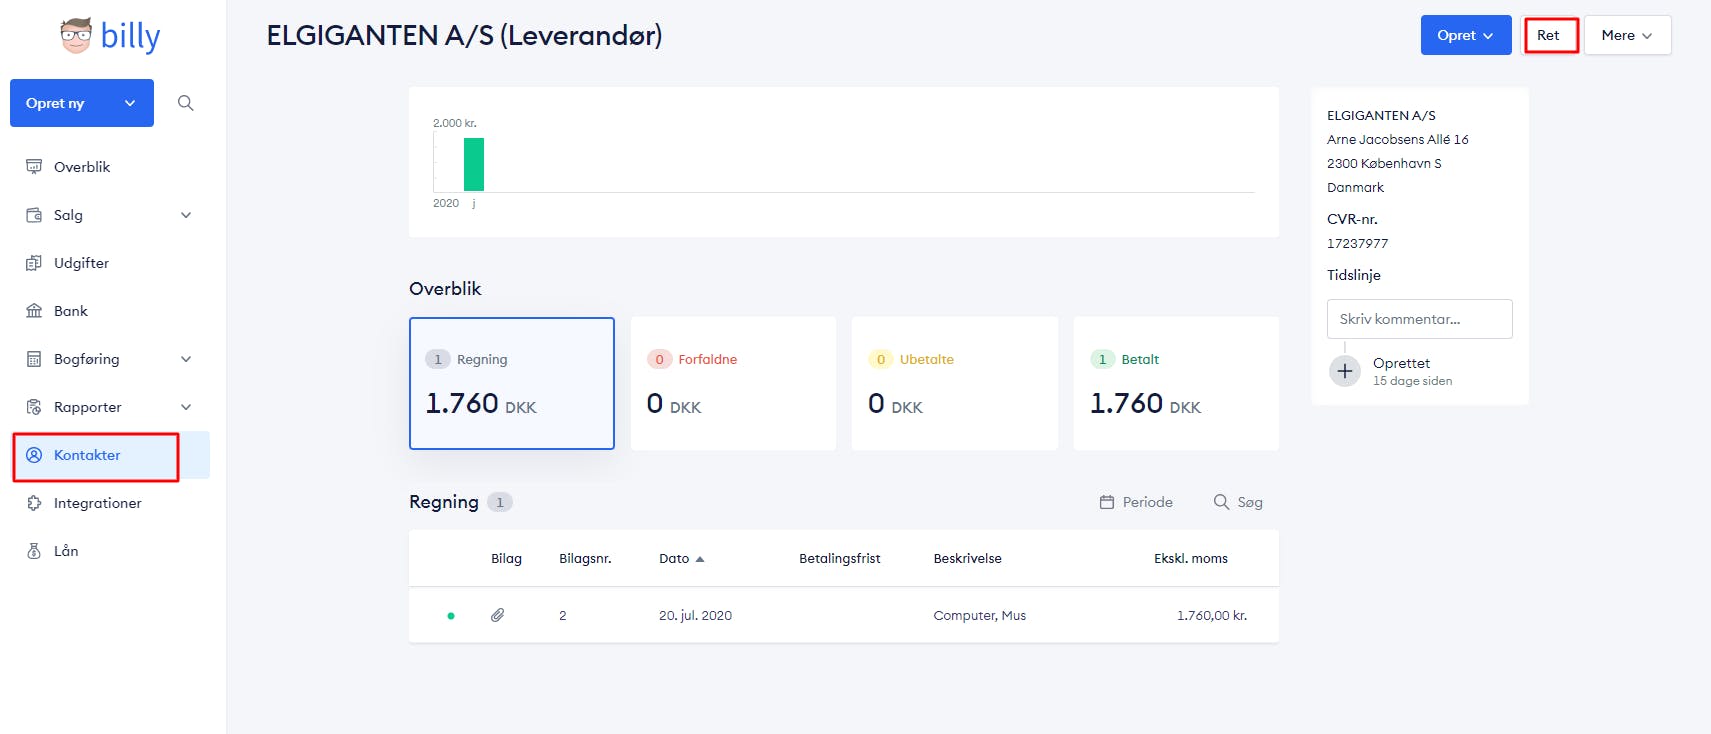Select the Forfaldne 0 DKK card
The height and width of the screenshot is (734, 1711).
point(733,383)
